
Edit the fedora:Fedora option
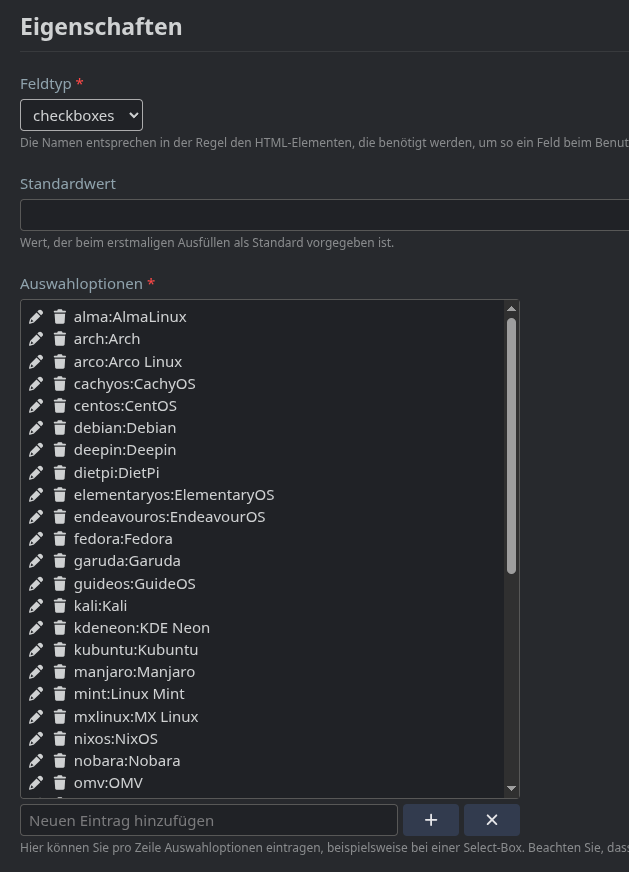(x=36, y=539)
